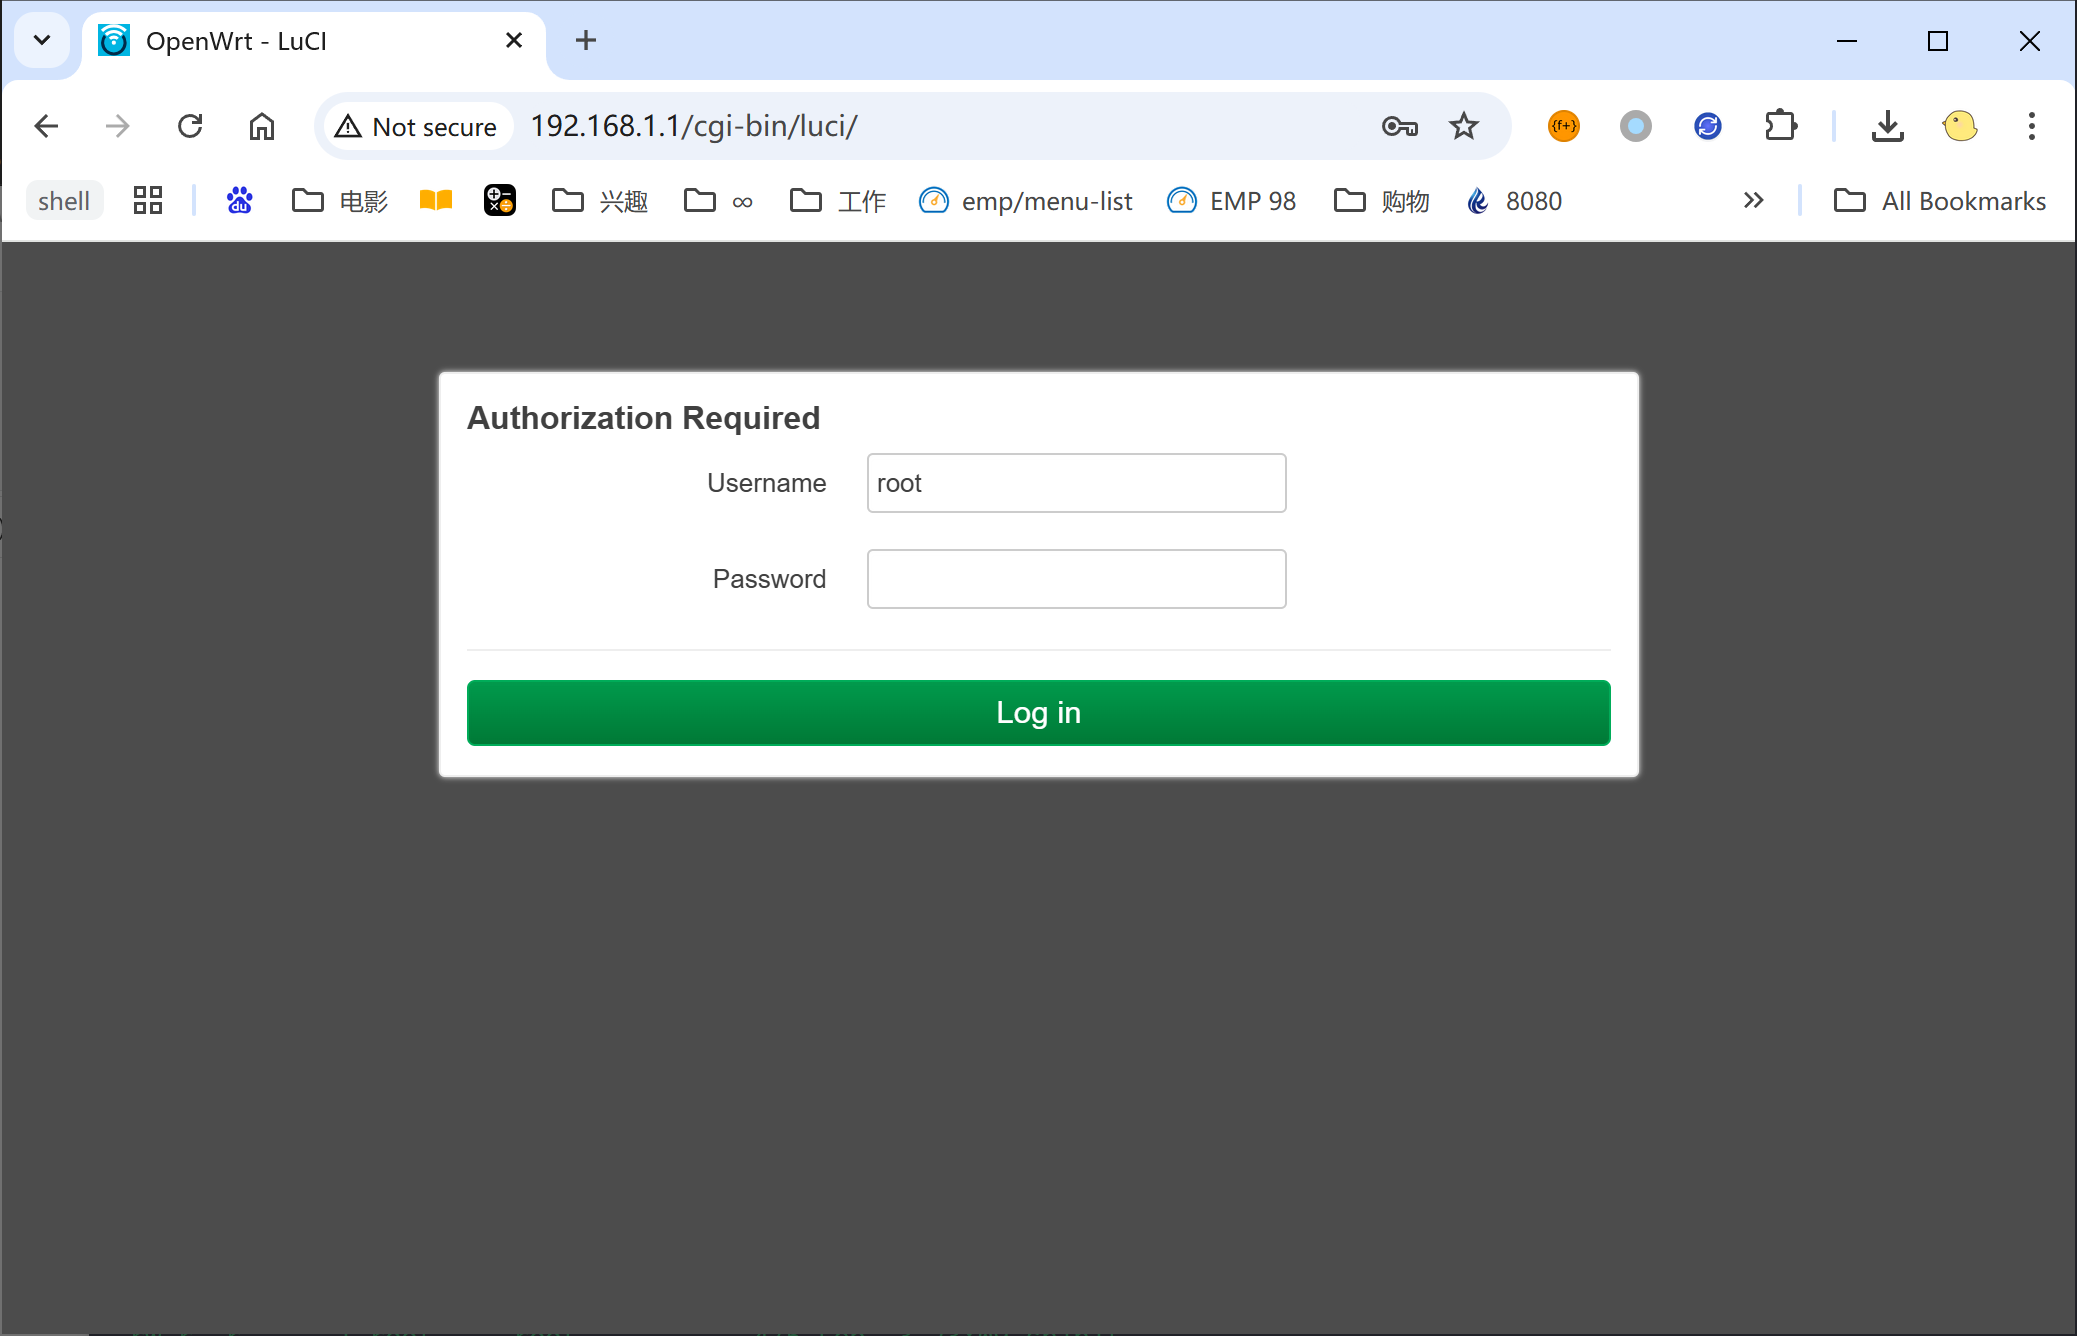
Task: Open the Chrome three-dot menu
Action: pyautogui.click(x=2032, y=126)
